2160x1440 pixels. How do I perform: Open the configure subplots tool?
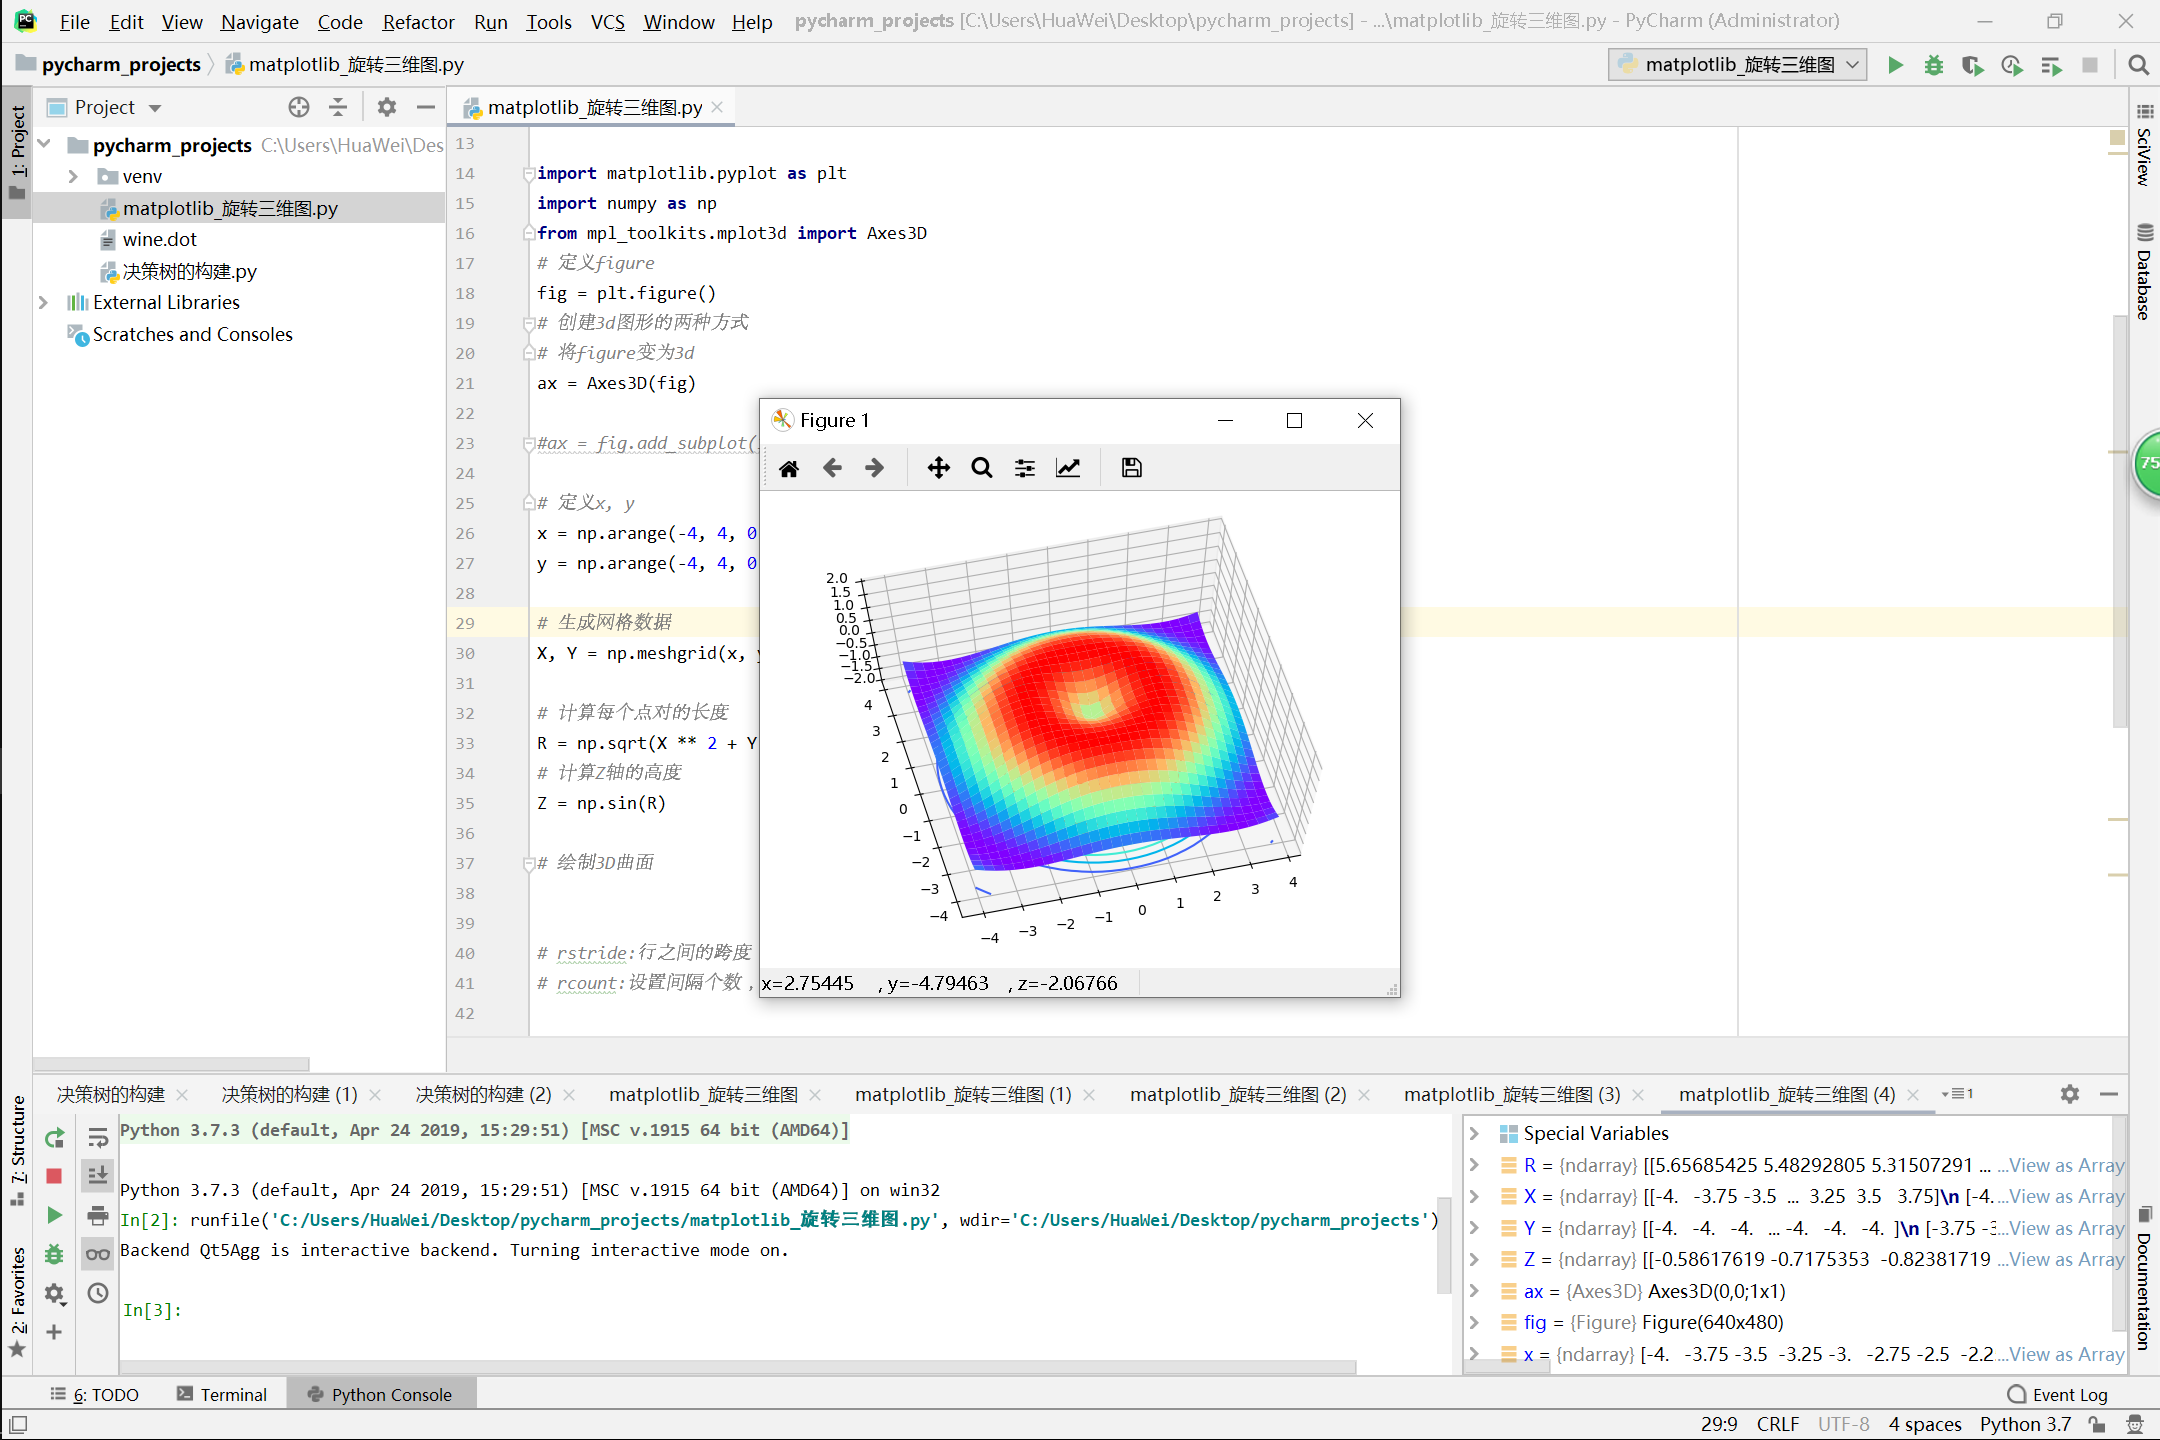[x=1024, y=467]
